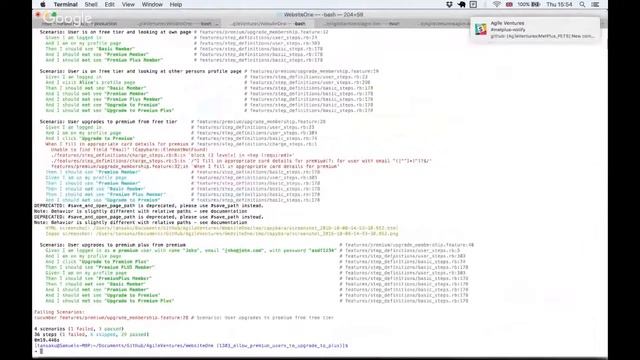Click the battery 100% indicator

pos(529,4)
